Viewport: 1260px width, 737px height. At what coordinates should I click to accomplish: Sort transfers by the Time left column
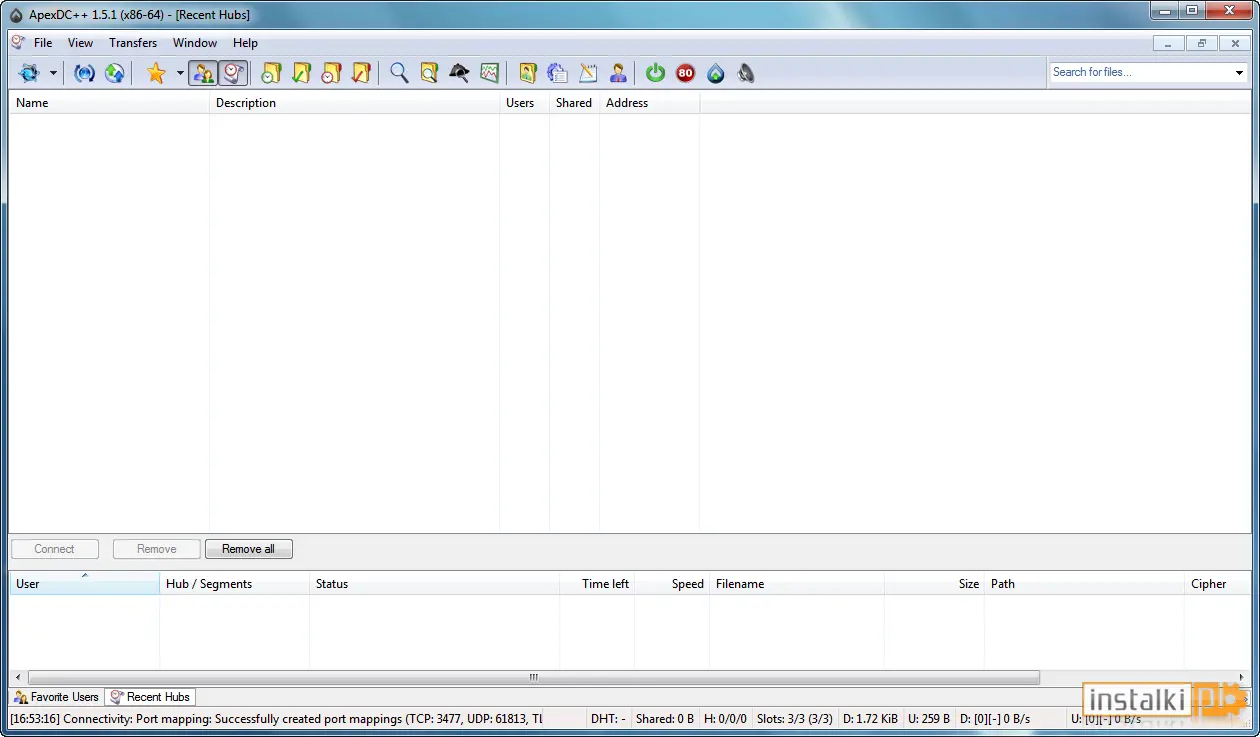[x=597, y=584]
